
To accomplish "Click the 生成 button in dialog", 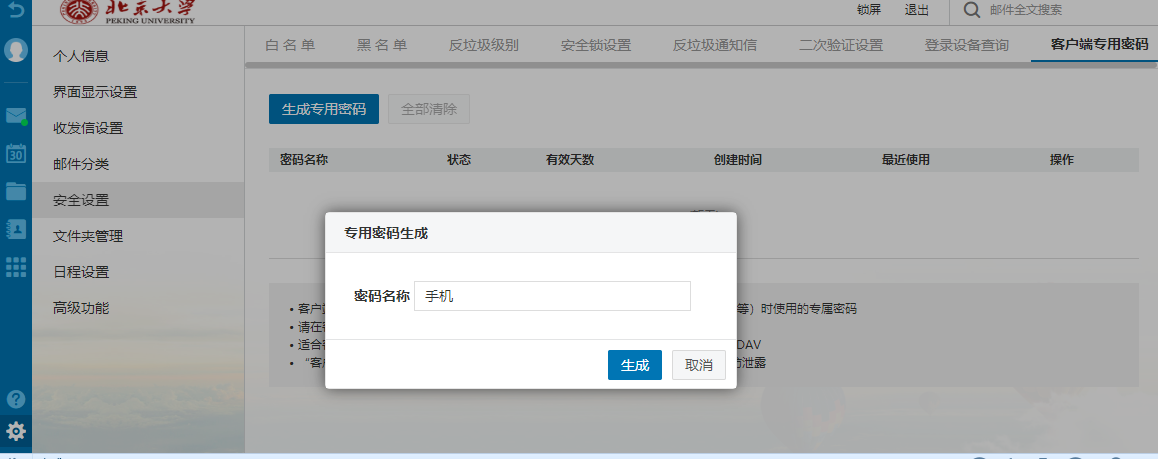I will (635, 365).
